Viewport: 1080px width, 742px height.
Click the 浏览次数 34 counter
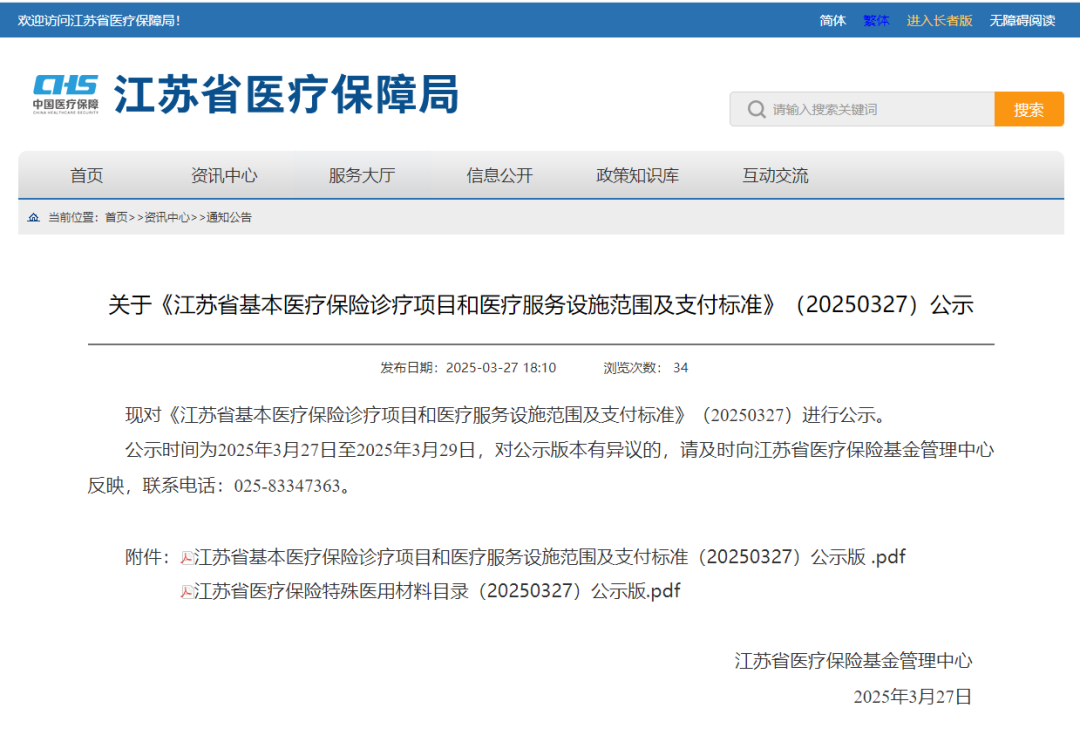(645, 368)
